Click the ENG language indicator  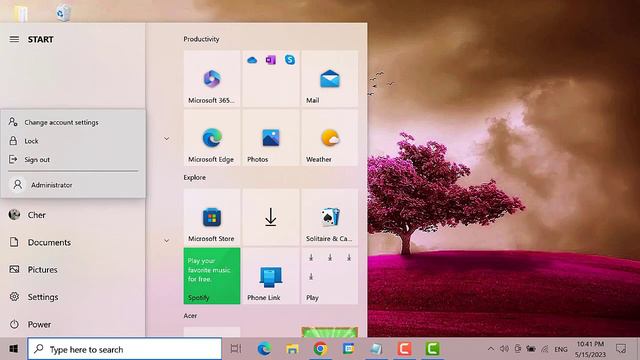pos(561,349)
